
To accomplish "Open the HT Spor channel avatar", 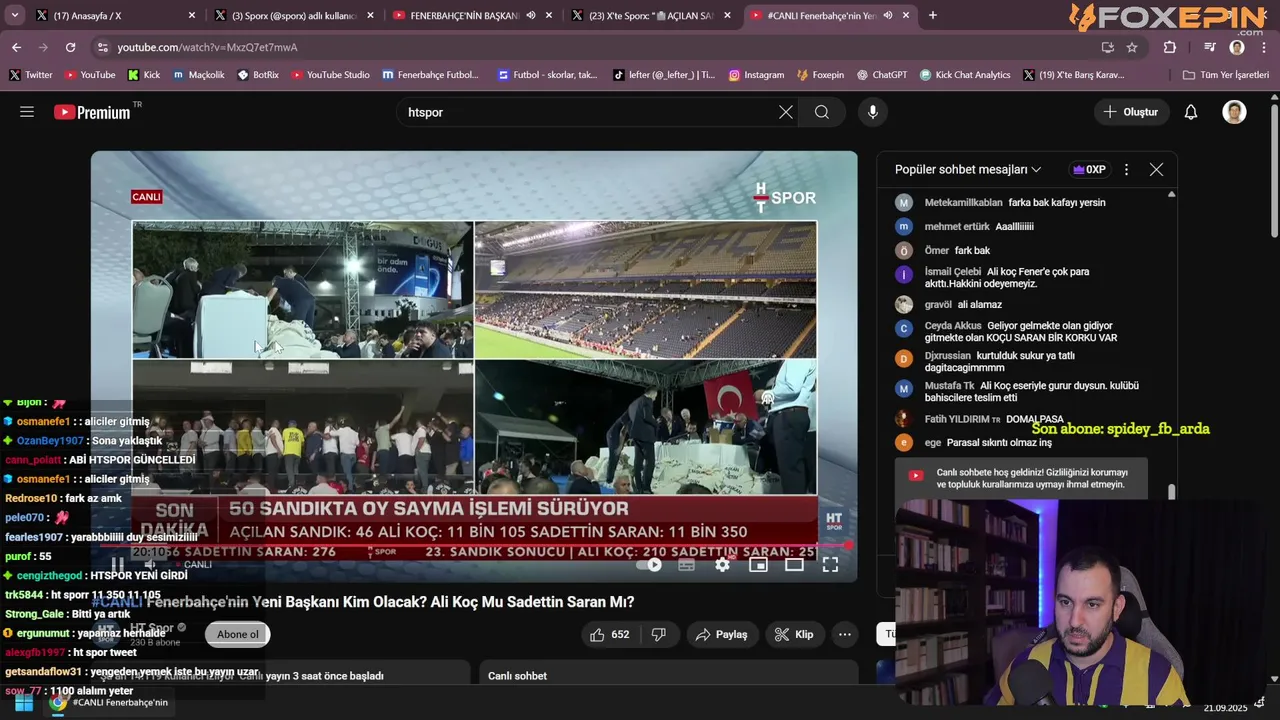I will 107,634.
